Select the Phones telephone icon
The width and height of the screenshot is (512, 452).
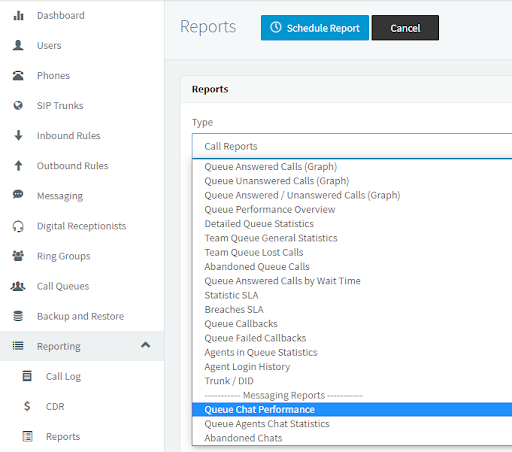coord(18,75)
